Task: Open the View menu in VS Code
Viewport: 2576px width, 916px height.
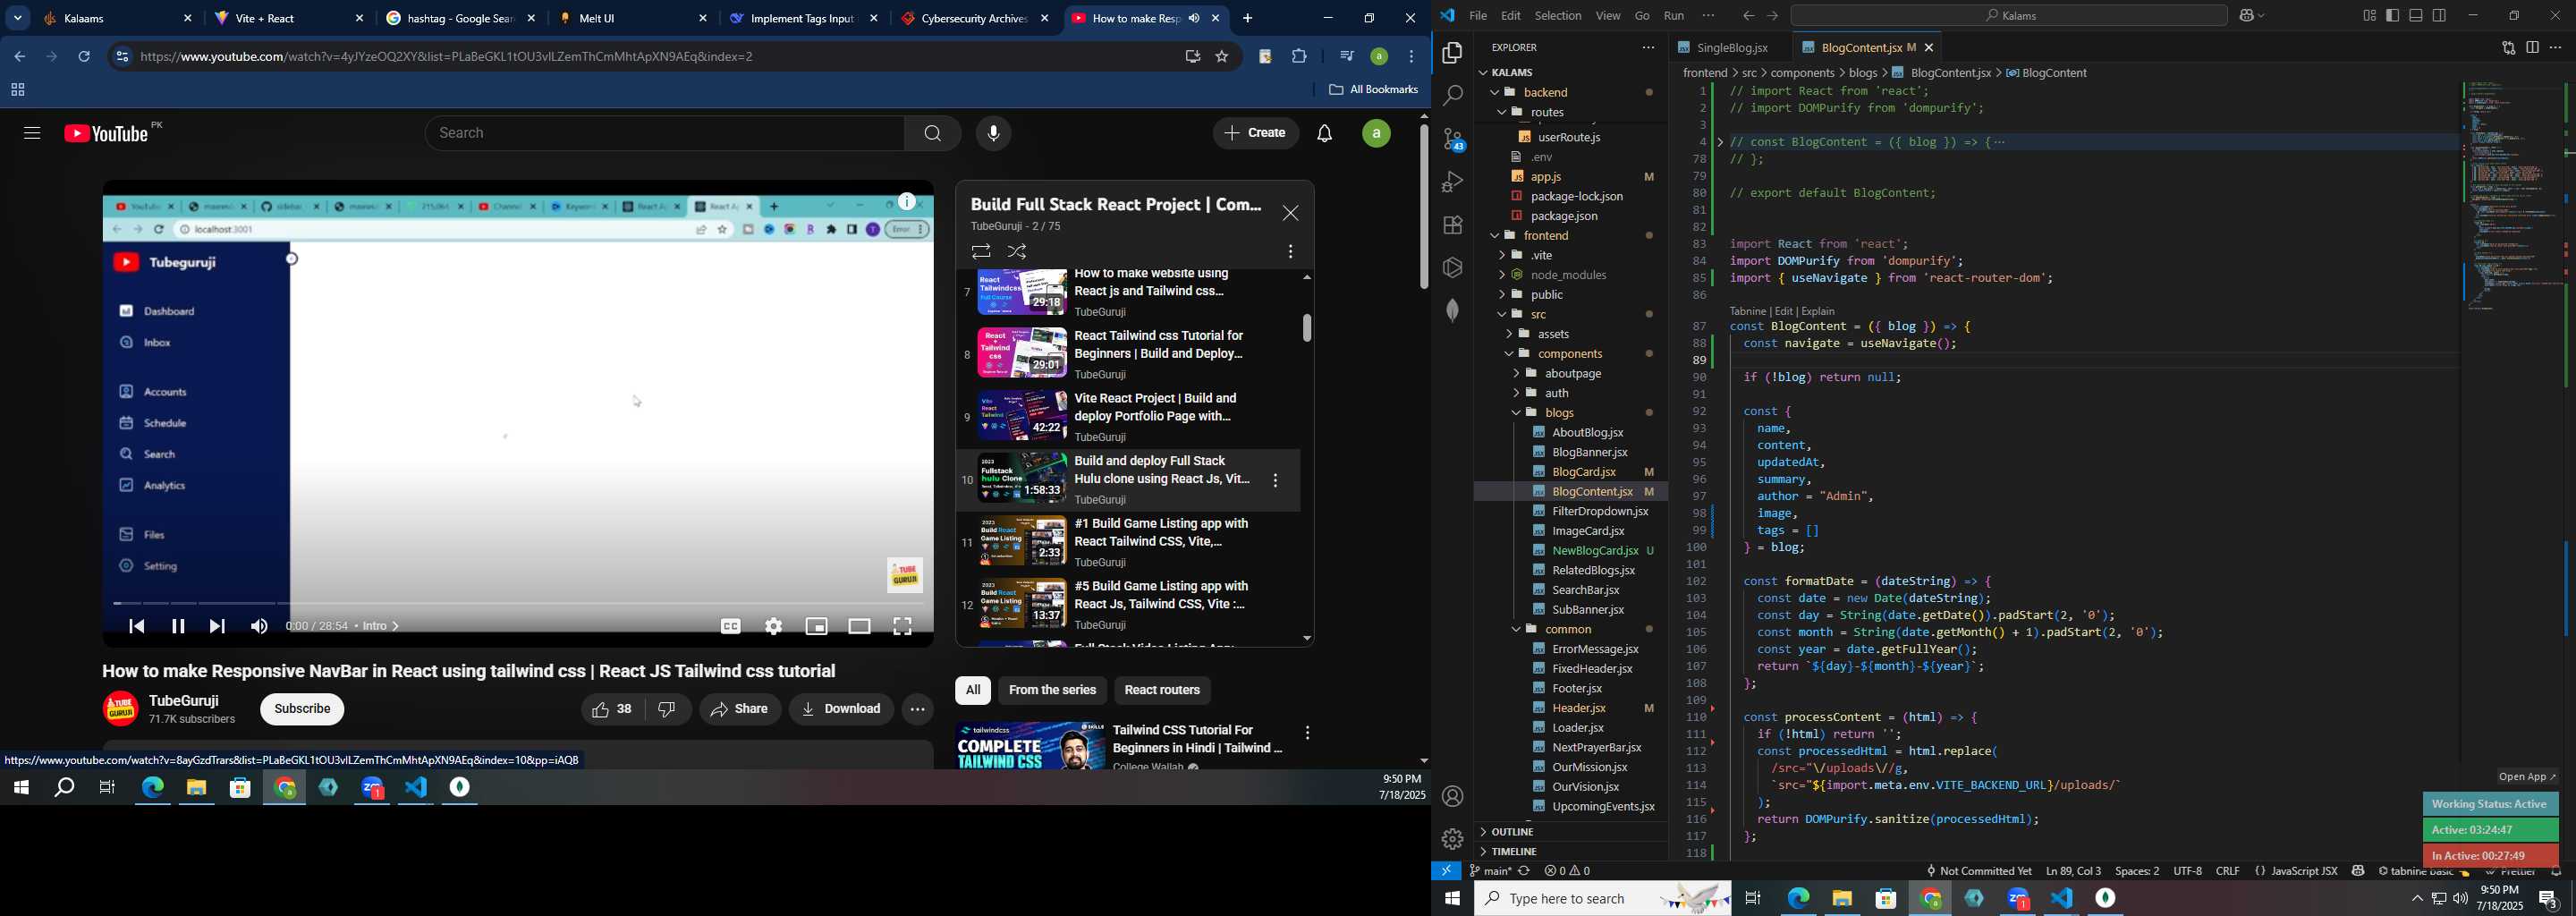Action: coord(1607,16)
